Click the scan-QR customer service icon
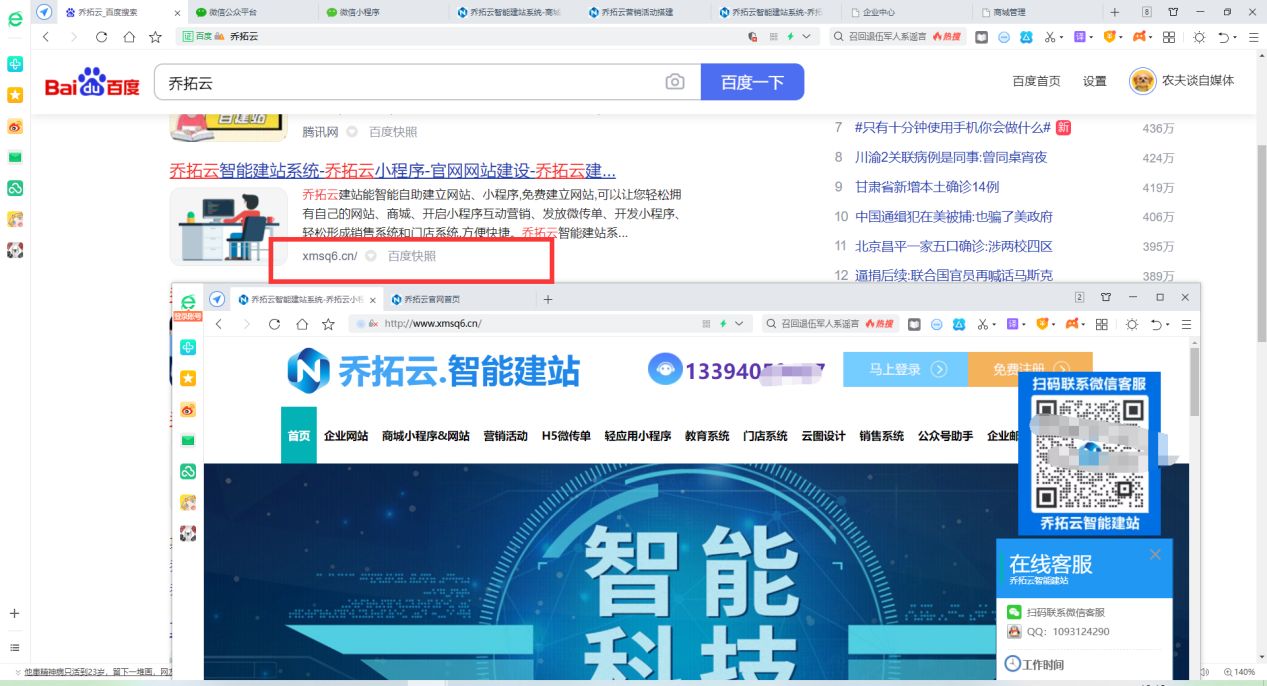This screenshot has width=1267, height=686. tap(1015, 610)
